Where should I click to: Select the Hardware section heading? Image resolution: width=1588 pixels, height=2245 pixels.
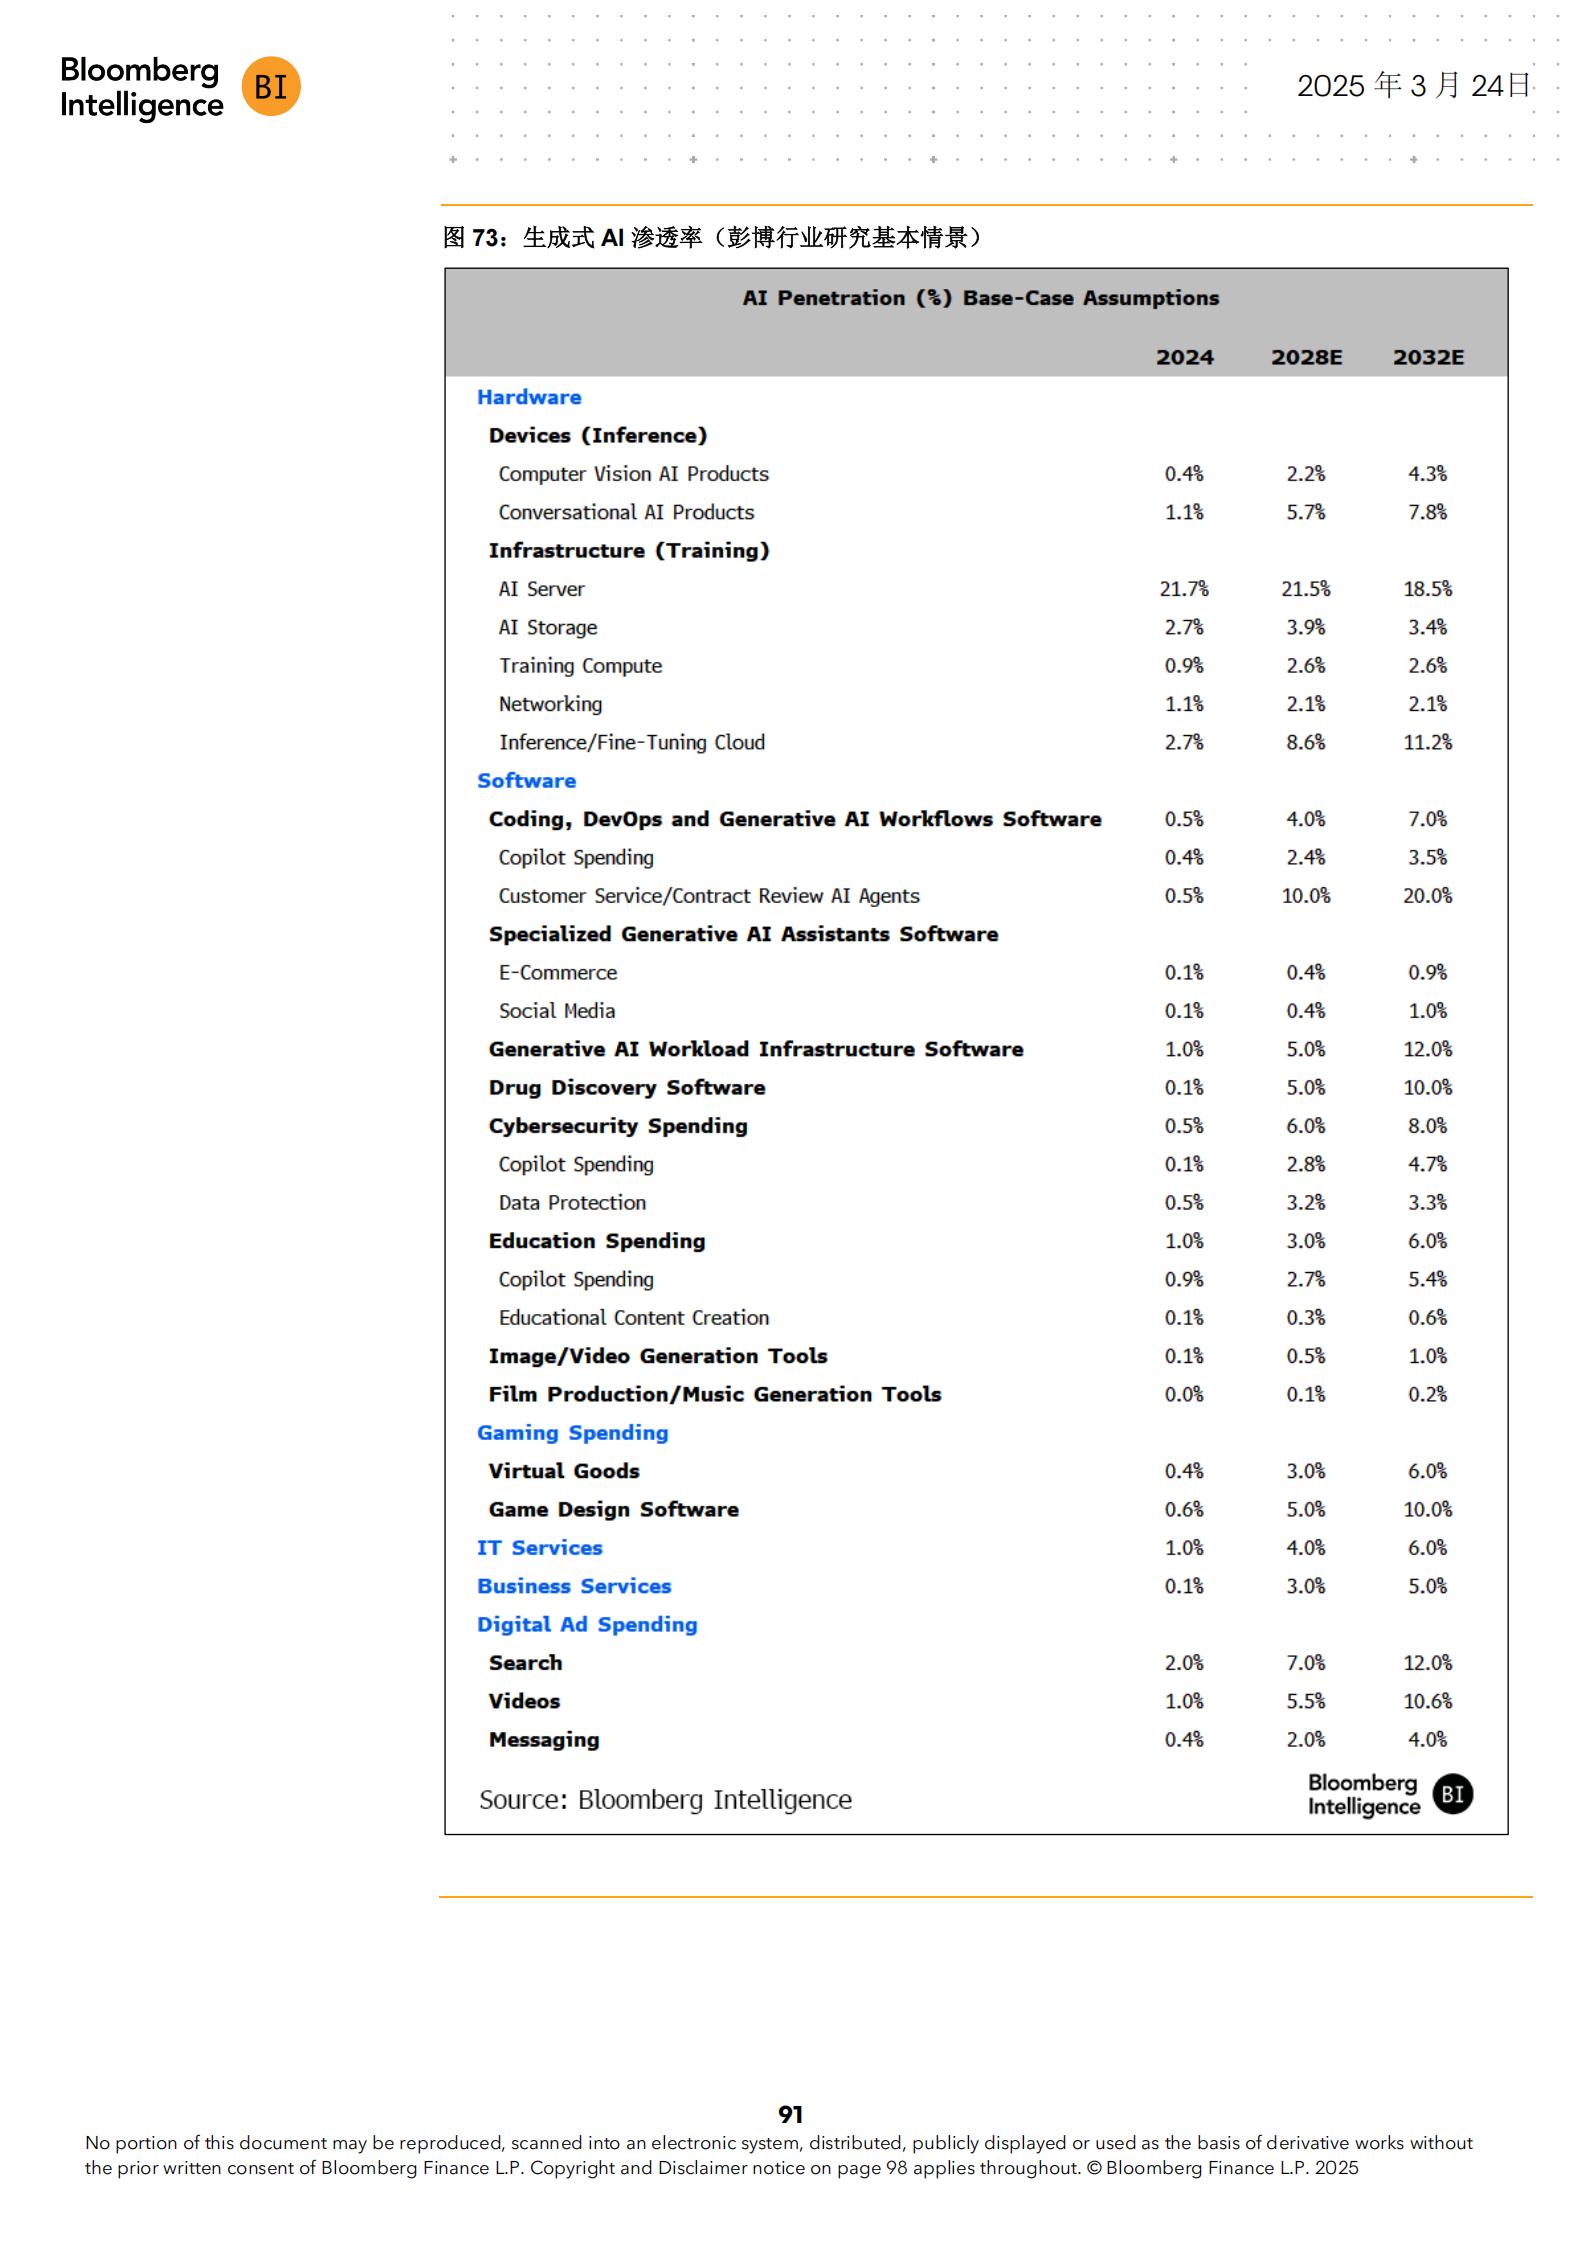click(x=528, y=397)
